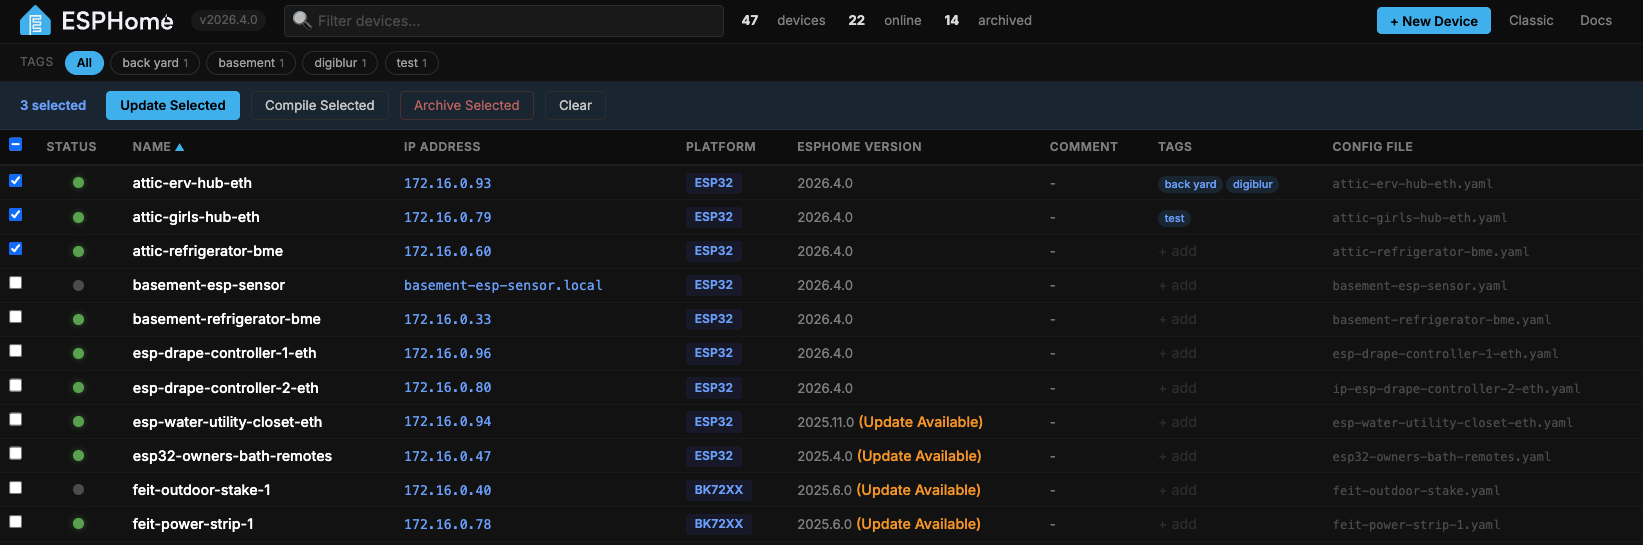Click the 22 online count

pos(885,20)
